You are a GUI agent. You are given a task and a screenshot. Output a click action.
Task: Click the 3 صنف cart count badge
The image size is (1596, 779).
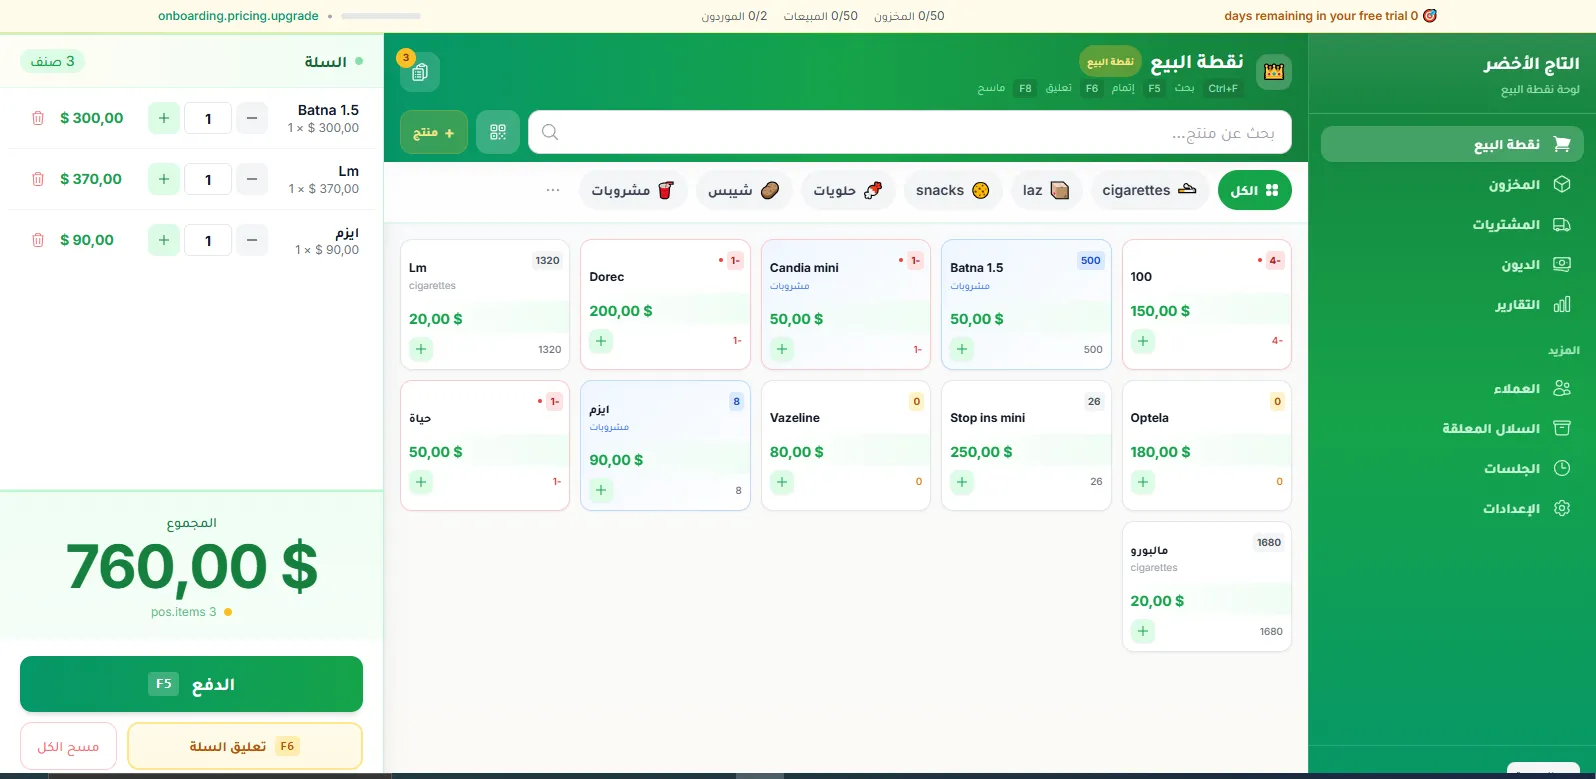(52, 61)
